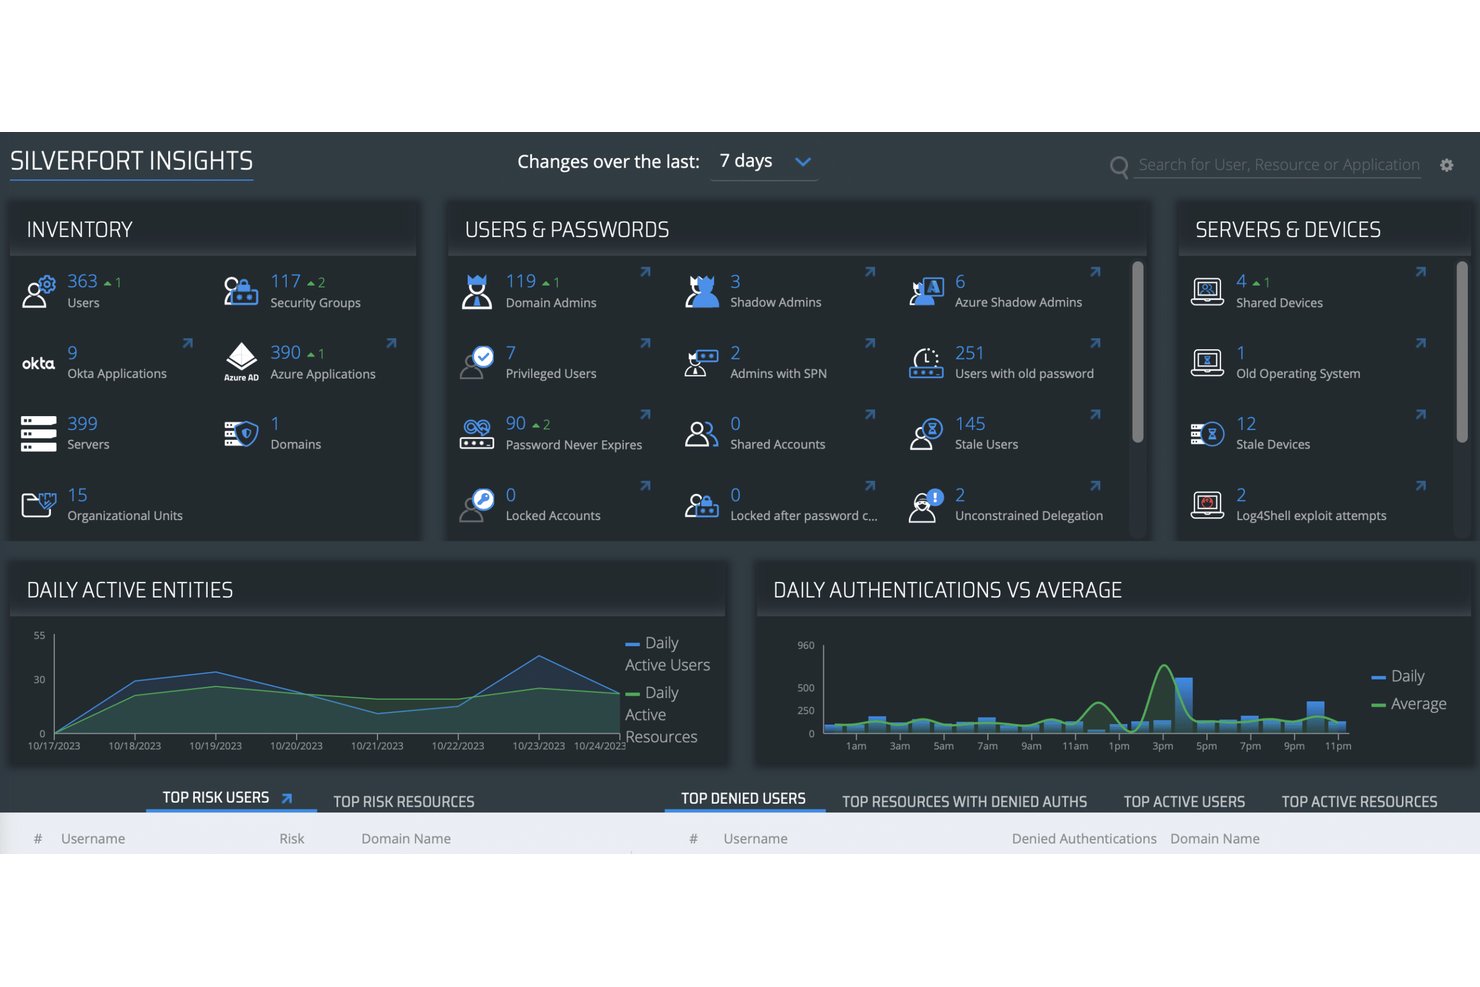
Task: Open the 399 Servers count link
Action: coord(82,424)
